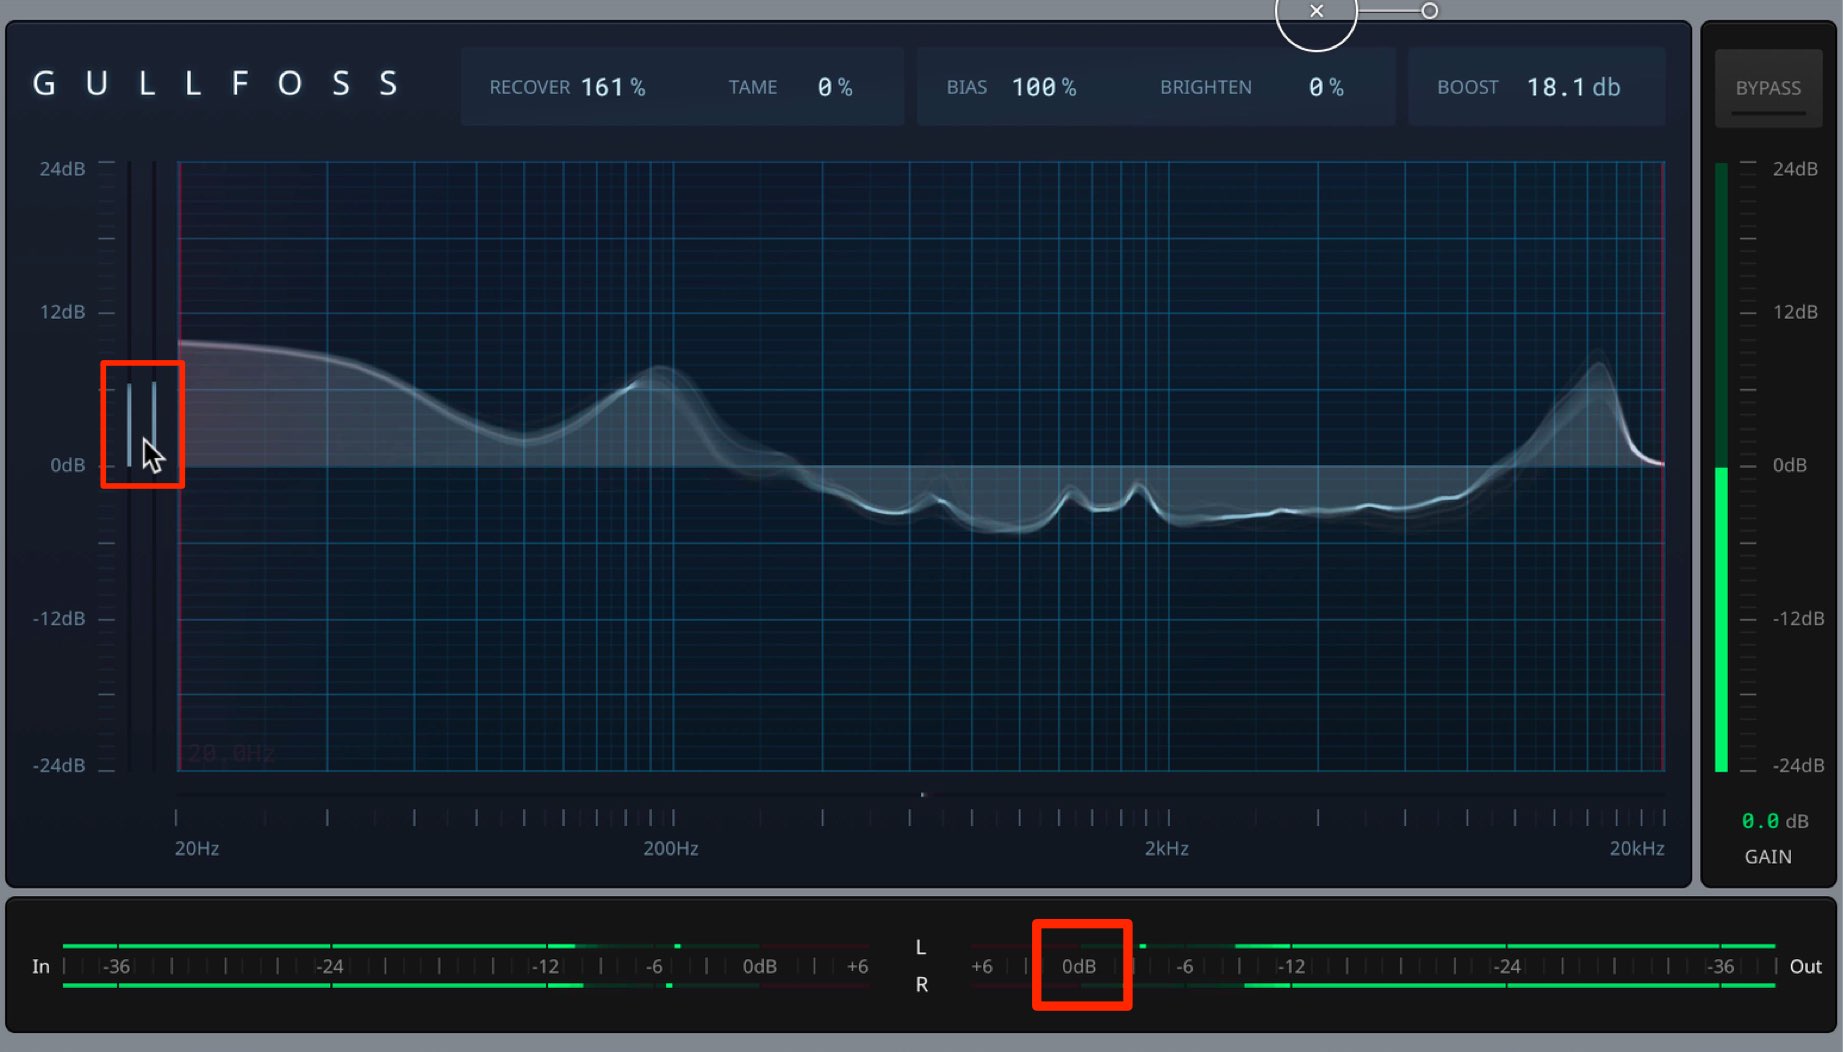1844x1052 pixels.
Task: Click the 0dB mark on the output meter
Action: click(x=1079, y=967)
